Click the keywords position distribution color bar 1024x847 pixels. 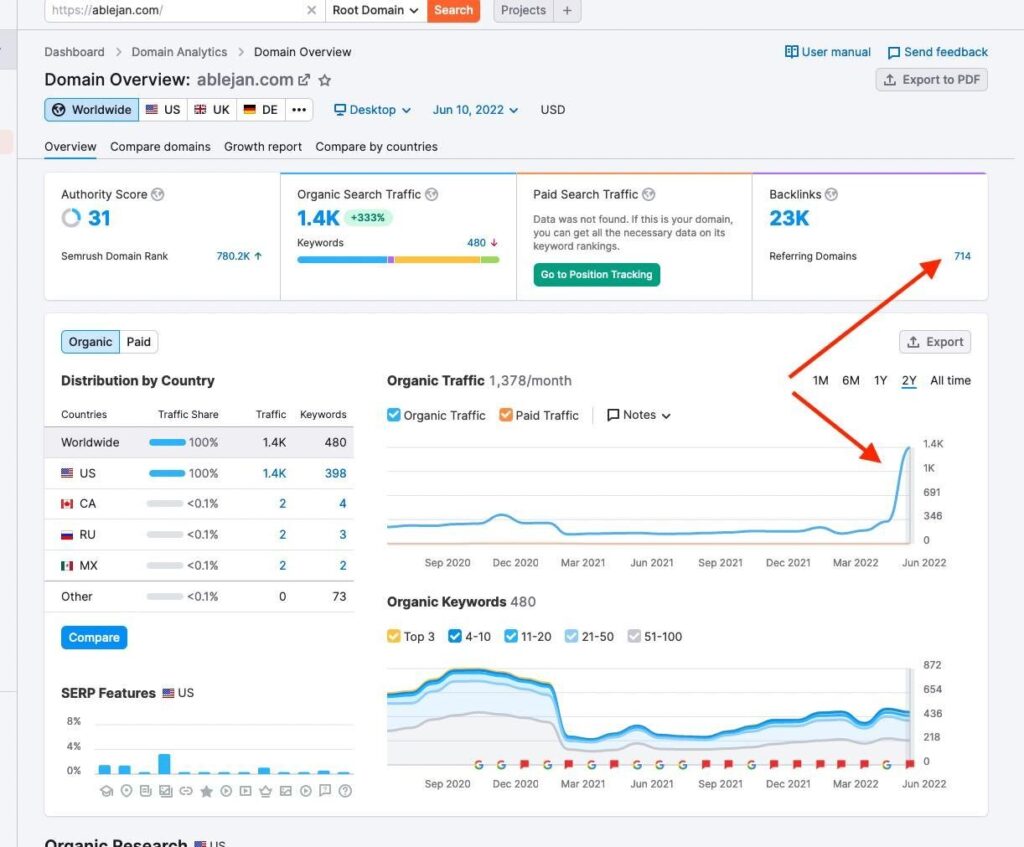tap(398, 259)
